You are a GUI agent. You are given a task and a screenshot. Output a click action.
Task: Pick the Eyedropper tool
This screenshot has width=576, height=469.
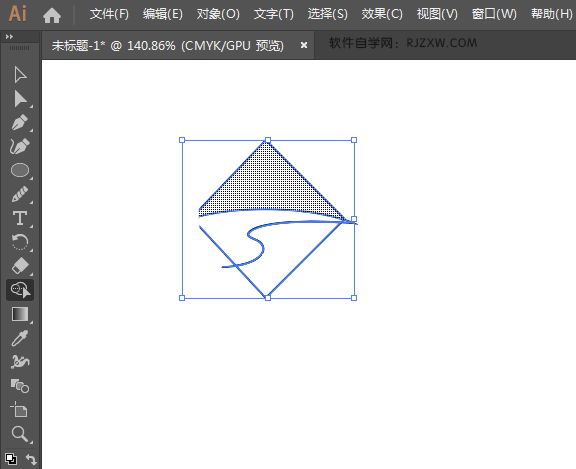pyautogui.click(x=20, y=338)
